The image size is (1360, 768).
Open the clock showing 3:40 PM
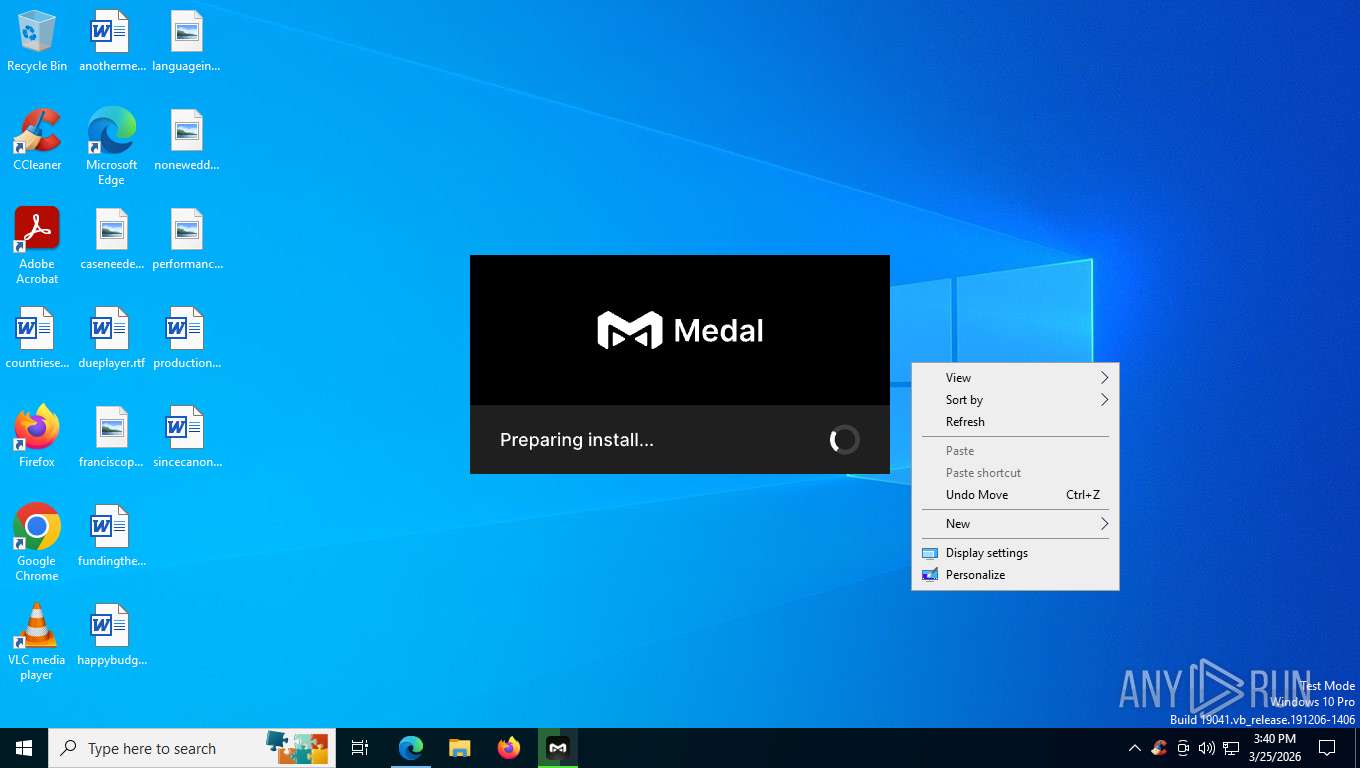point(1274,748)
